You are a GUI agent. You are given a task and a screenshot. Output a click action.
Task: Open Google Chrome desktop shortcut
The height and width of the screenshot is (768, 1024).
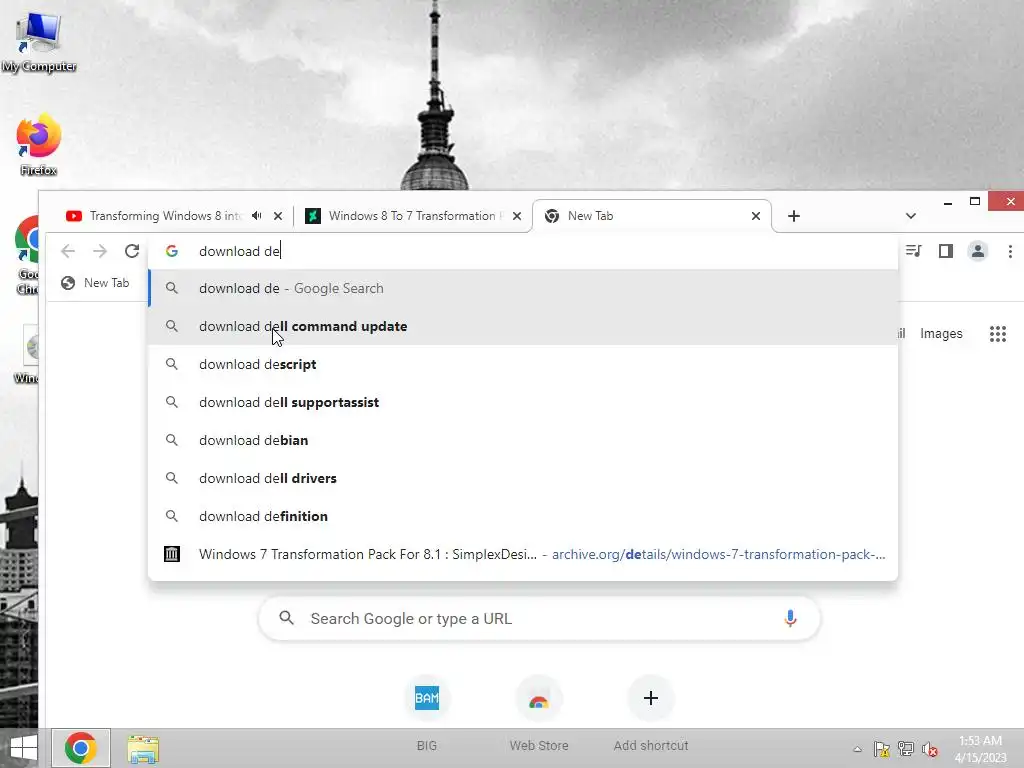point(27,255)
